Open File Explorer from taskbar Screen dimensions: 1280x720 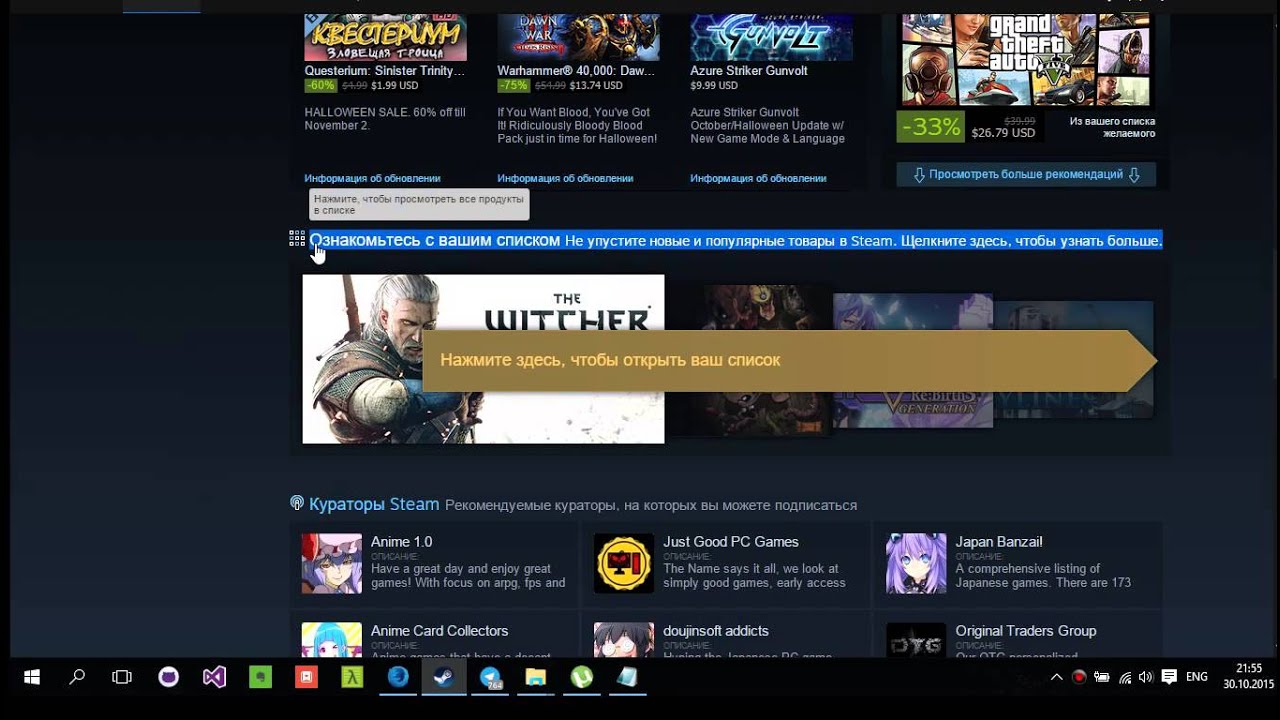pyautogui.click(x=536, y=677)
